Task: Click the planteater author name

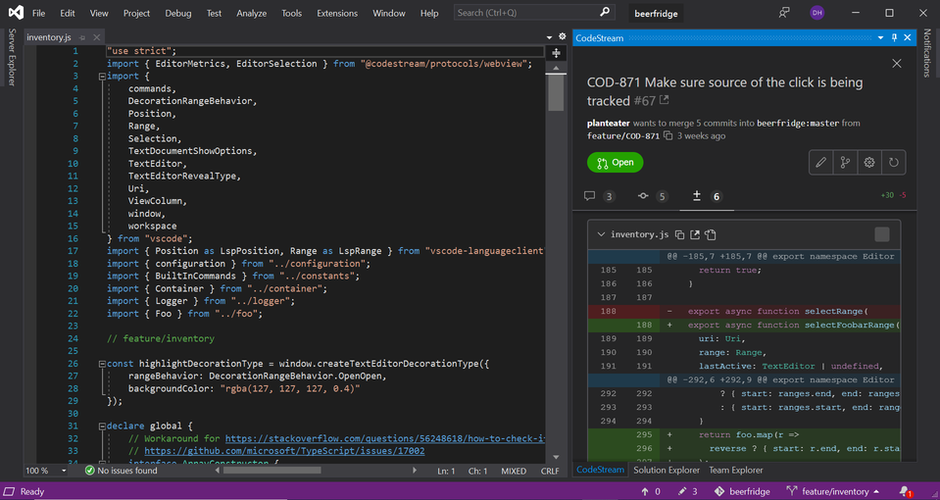Action: [608, 124]
